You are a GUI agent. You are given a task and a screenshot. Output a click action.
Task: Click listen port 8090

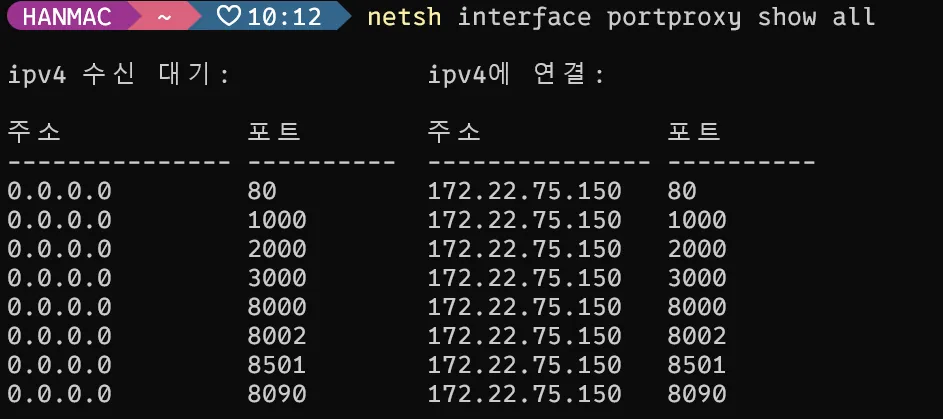point(277,394)
